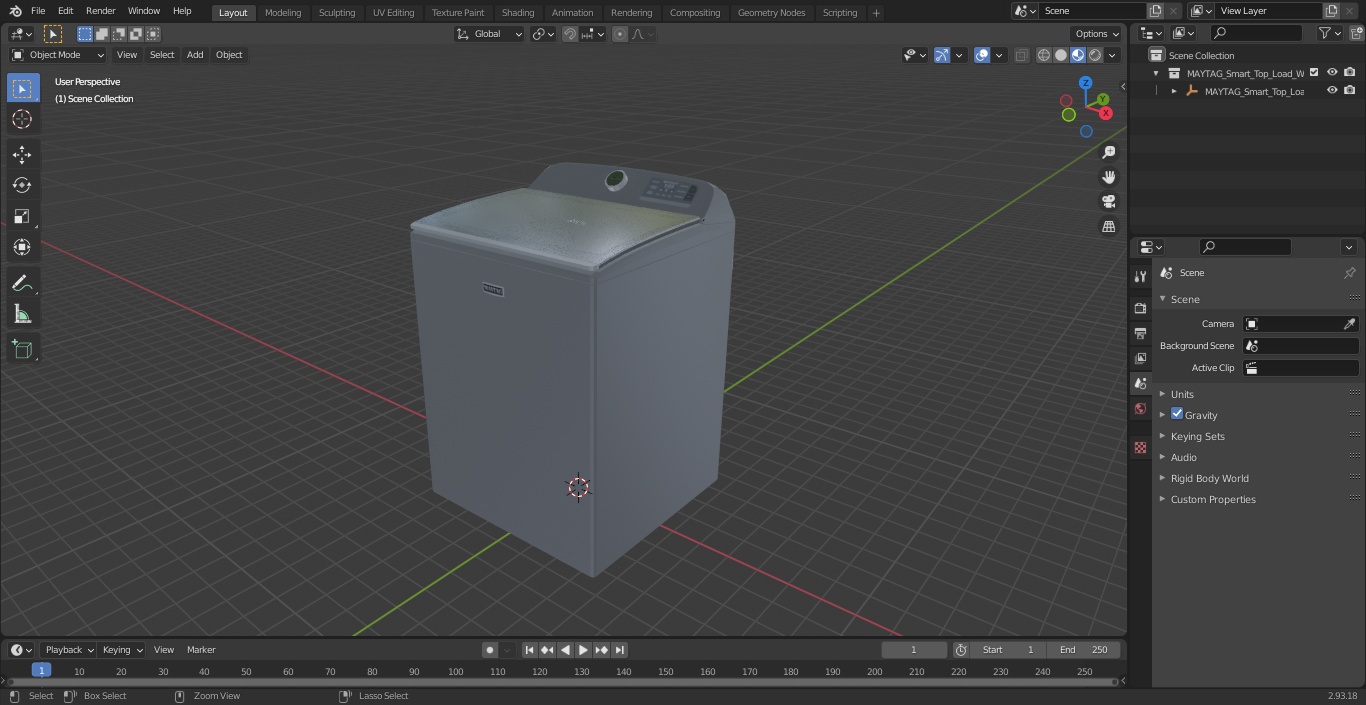
Task: Open the File menu
Action: pos(38,11)
